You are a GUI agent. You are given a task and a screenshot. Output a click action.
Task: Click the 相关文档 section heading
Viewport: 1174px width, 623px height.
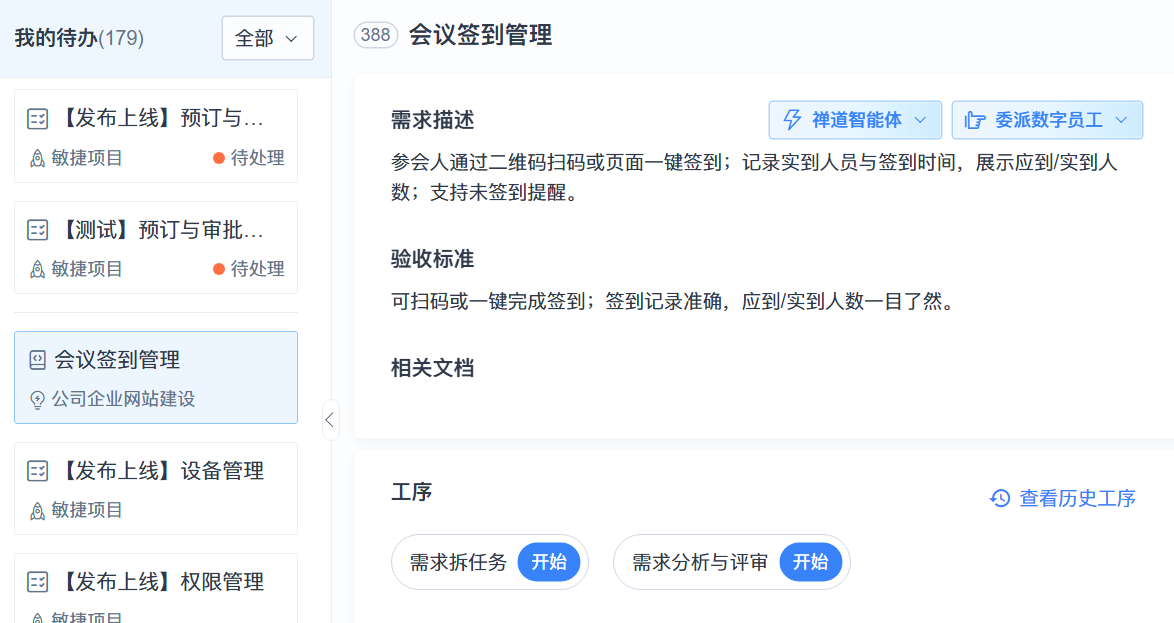pos(433,368)
